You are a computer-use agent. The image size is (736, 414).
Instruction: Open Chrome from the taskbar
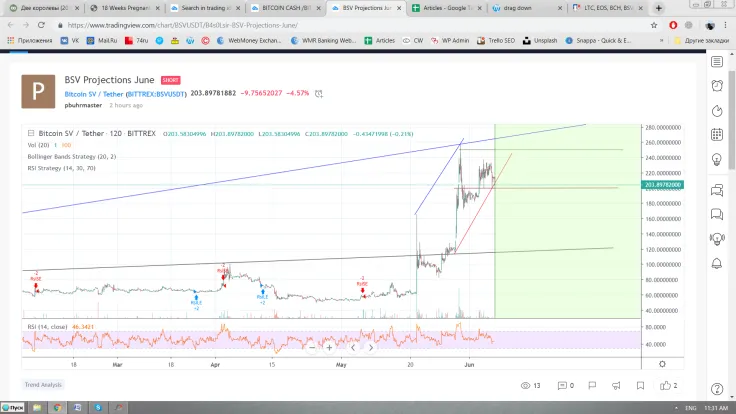tap(57, 407)
